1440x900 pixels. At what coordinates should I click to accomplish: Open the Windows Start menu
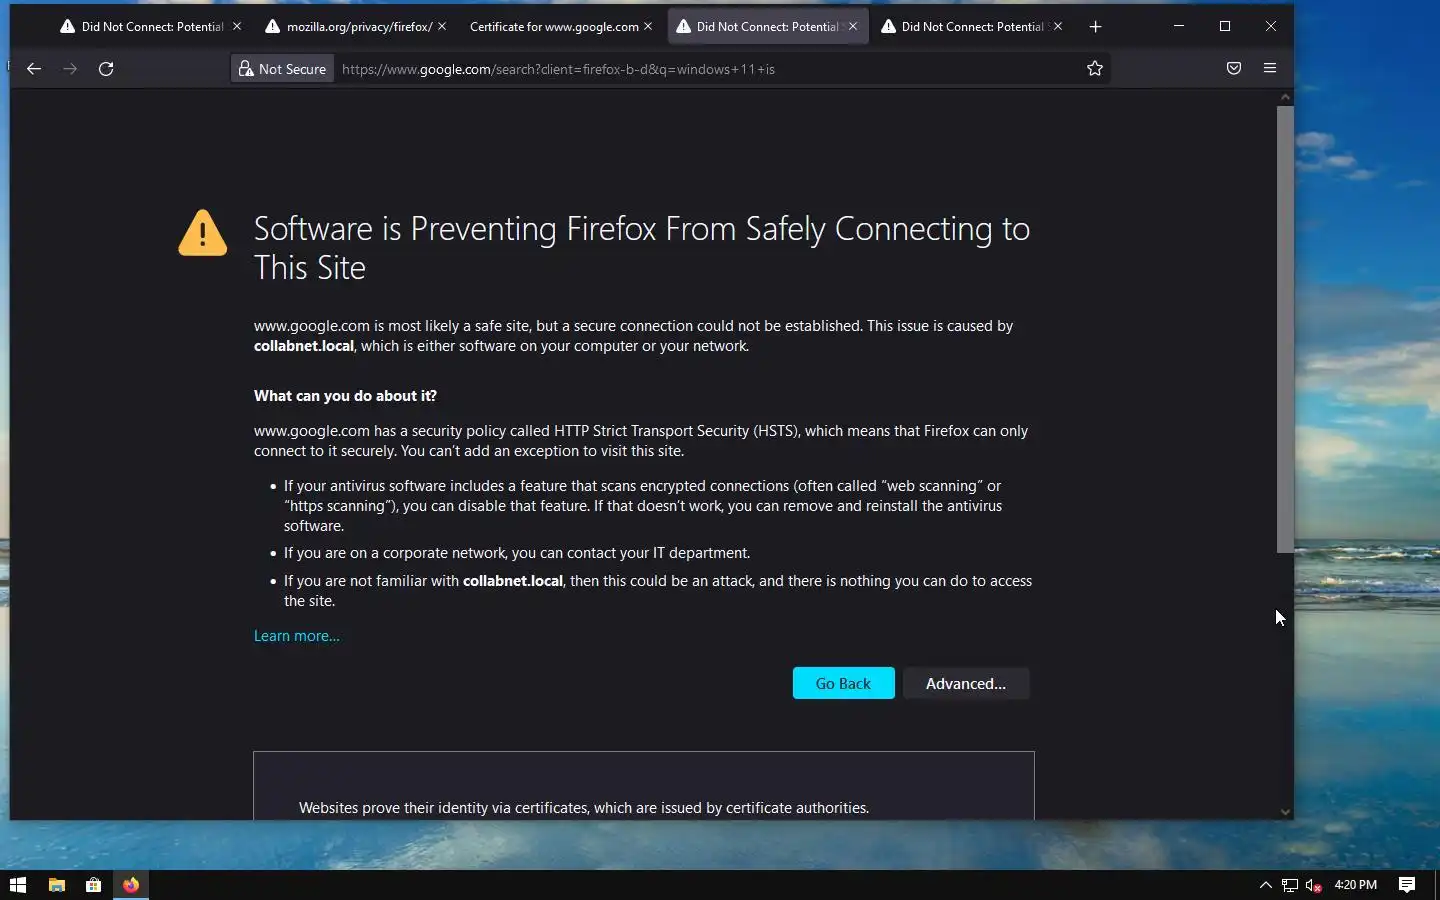tap(18, 885)
